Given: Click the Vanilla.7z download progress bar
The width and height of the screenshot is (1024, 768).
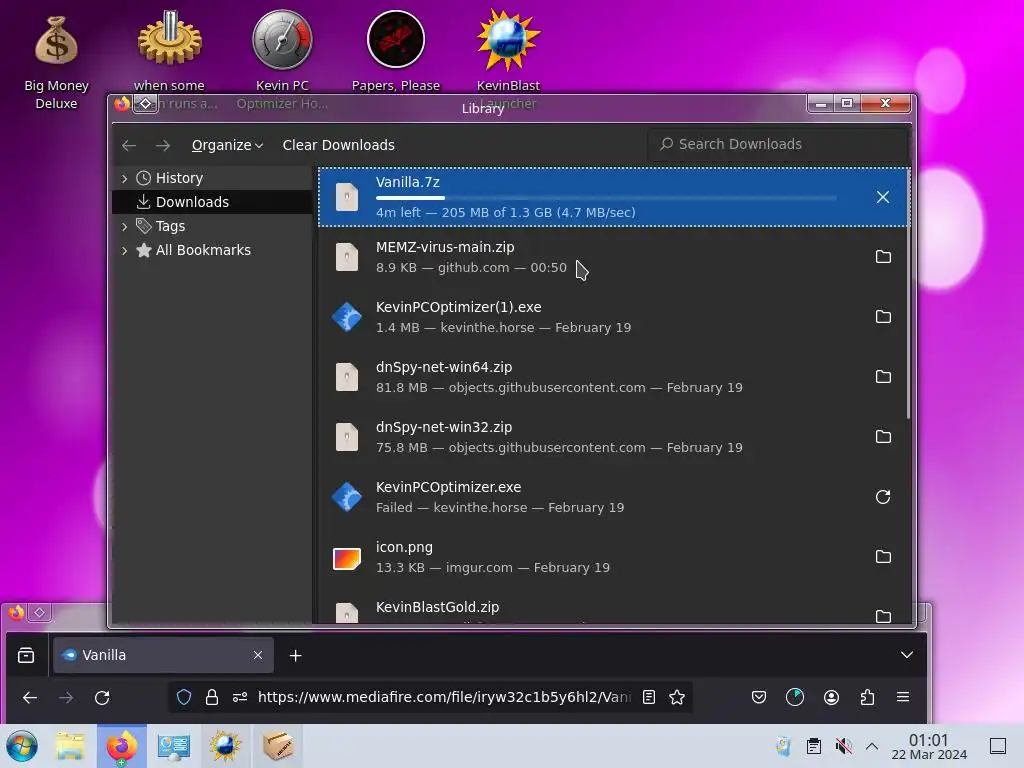Looking at the screenshot, I should [606, 197].
